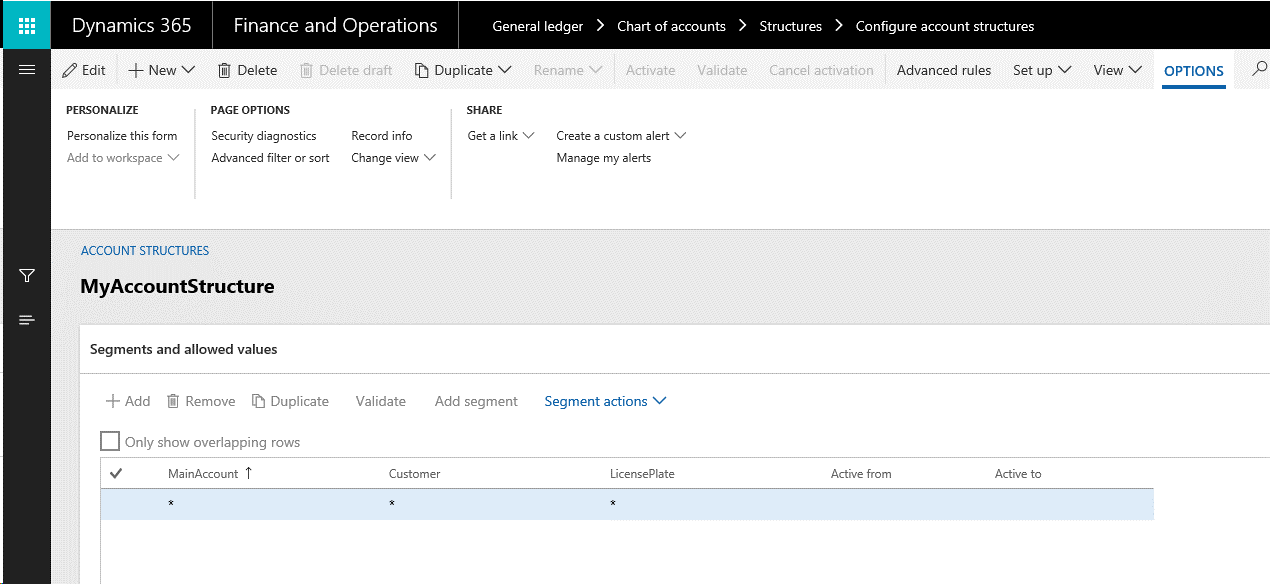Open the Set up menu

coord(1040,70)
